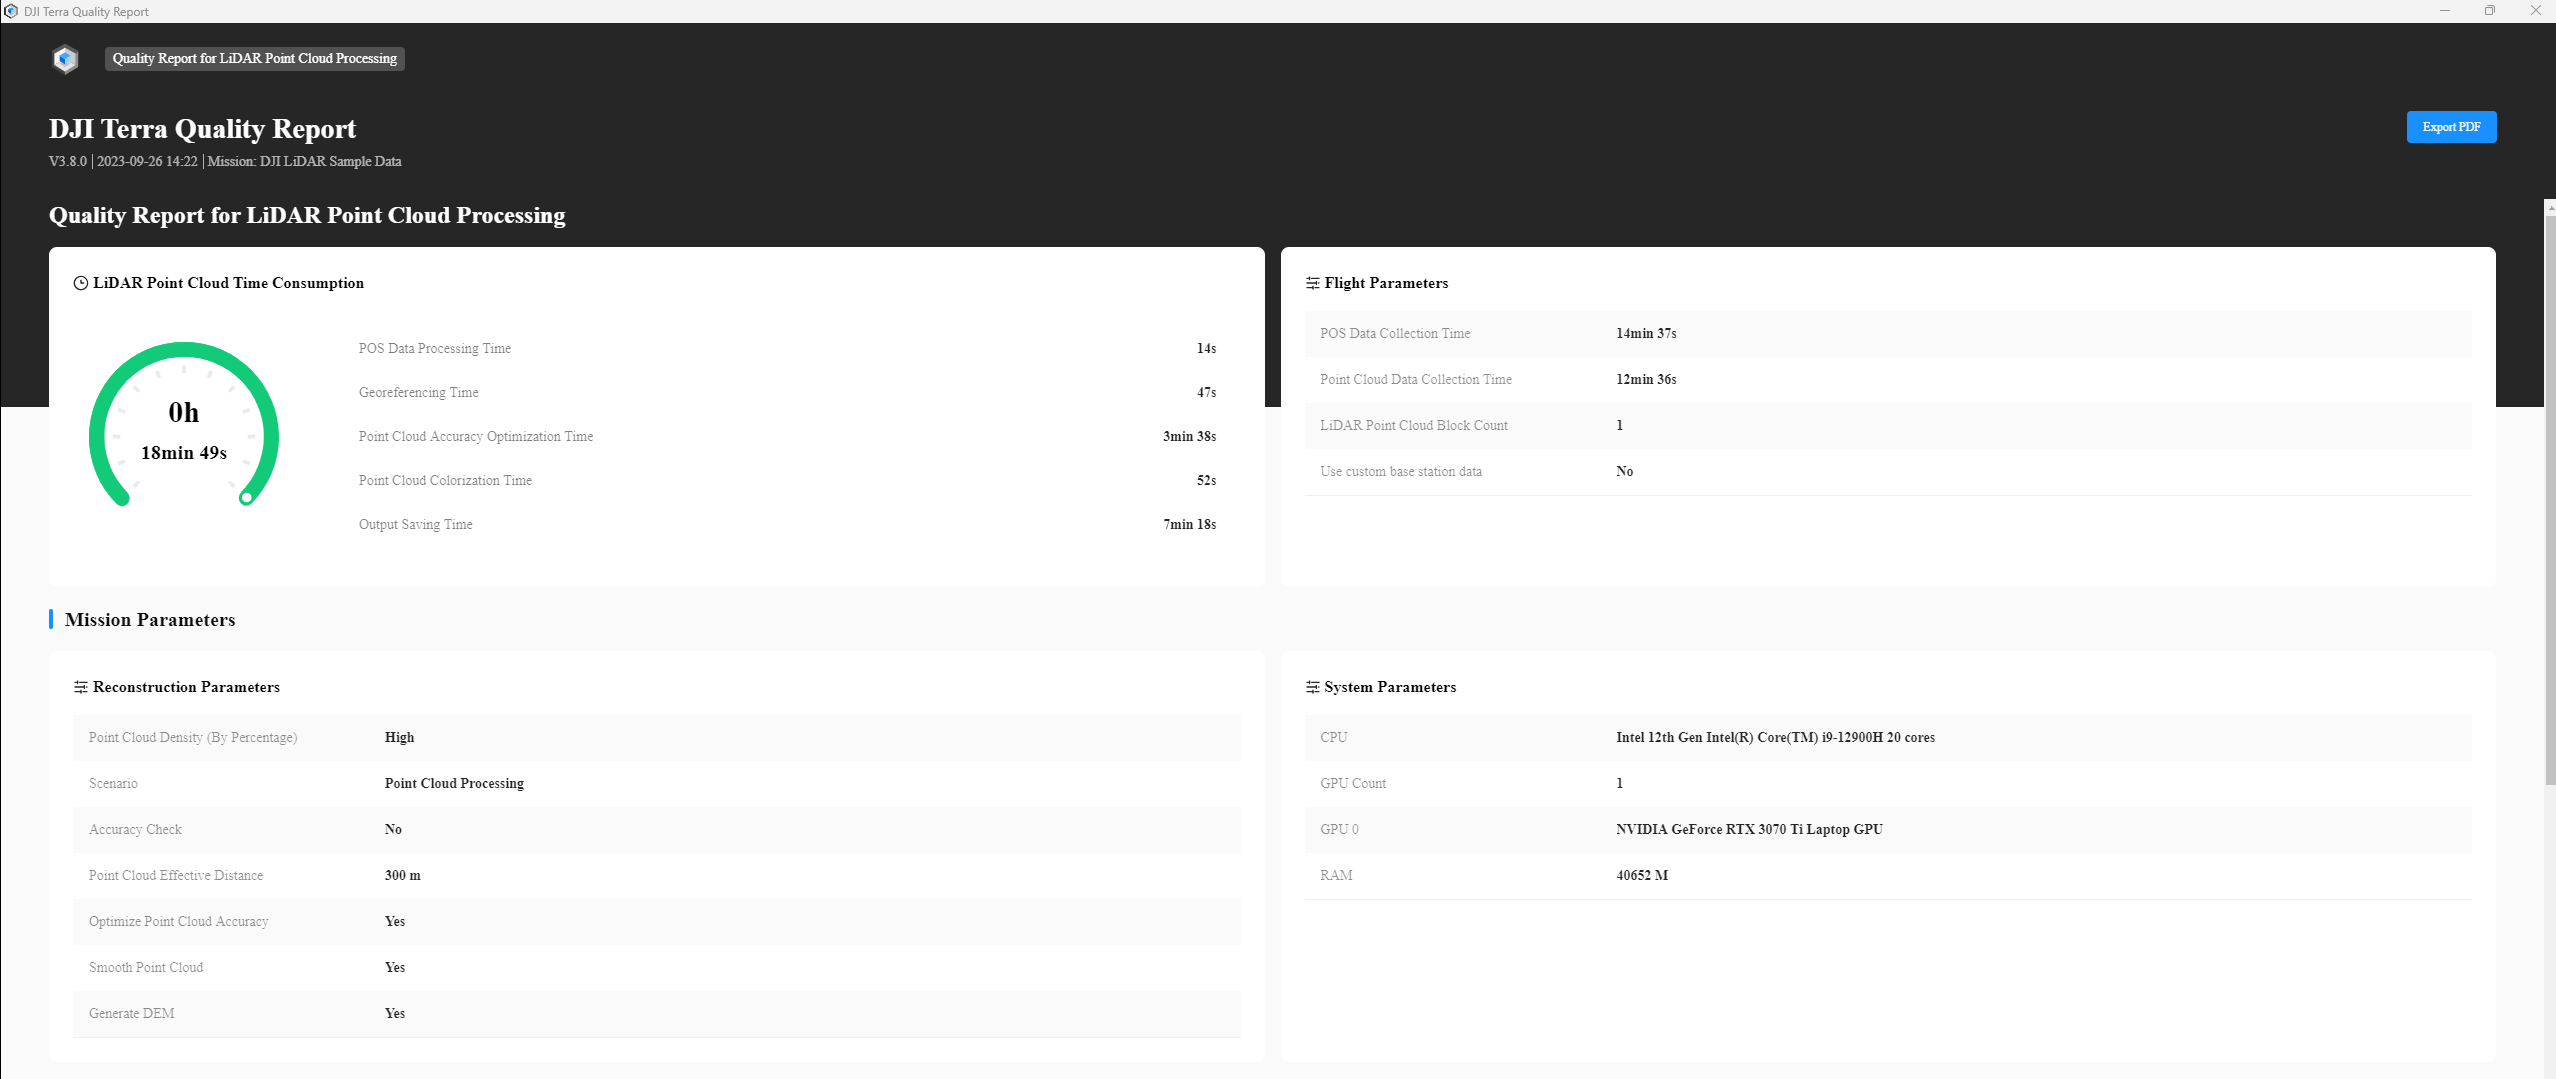
Task: Click the blue marker beside Mission Parameters
Action: coord(51,619)
